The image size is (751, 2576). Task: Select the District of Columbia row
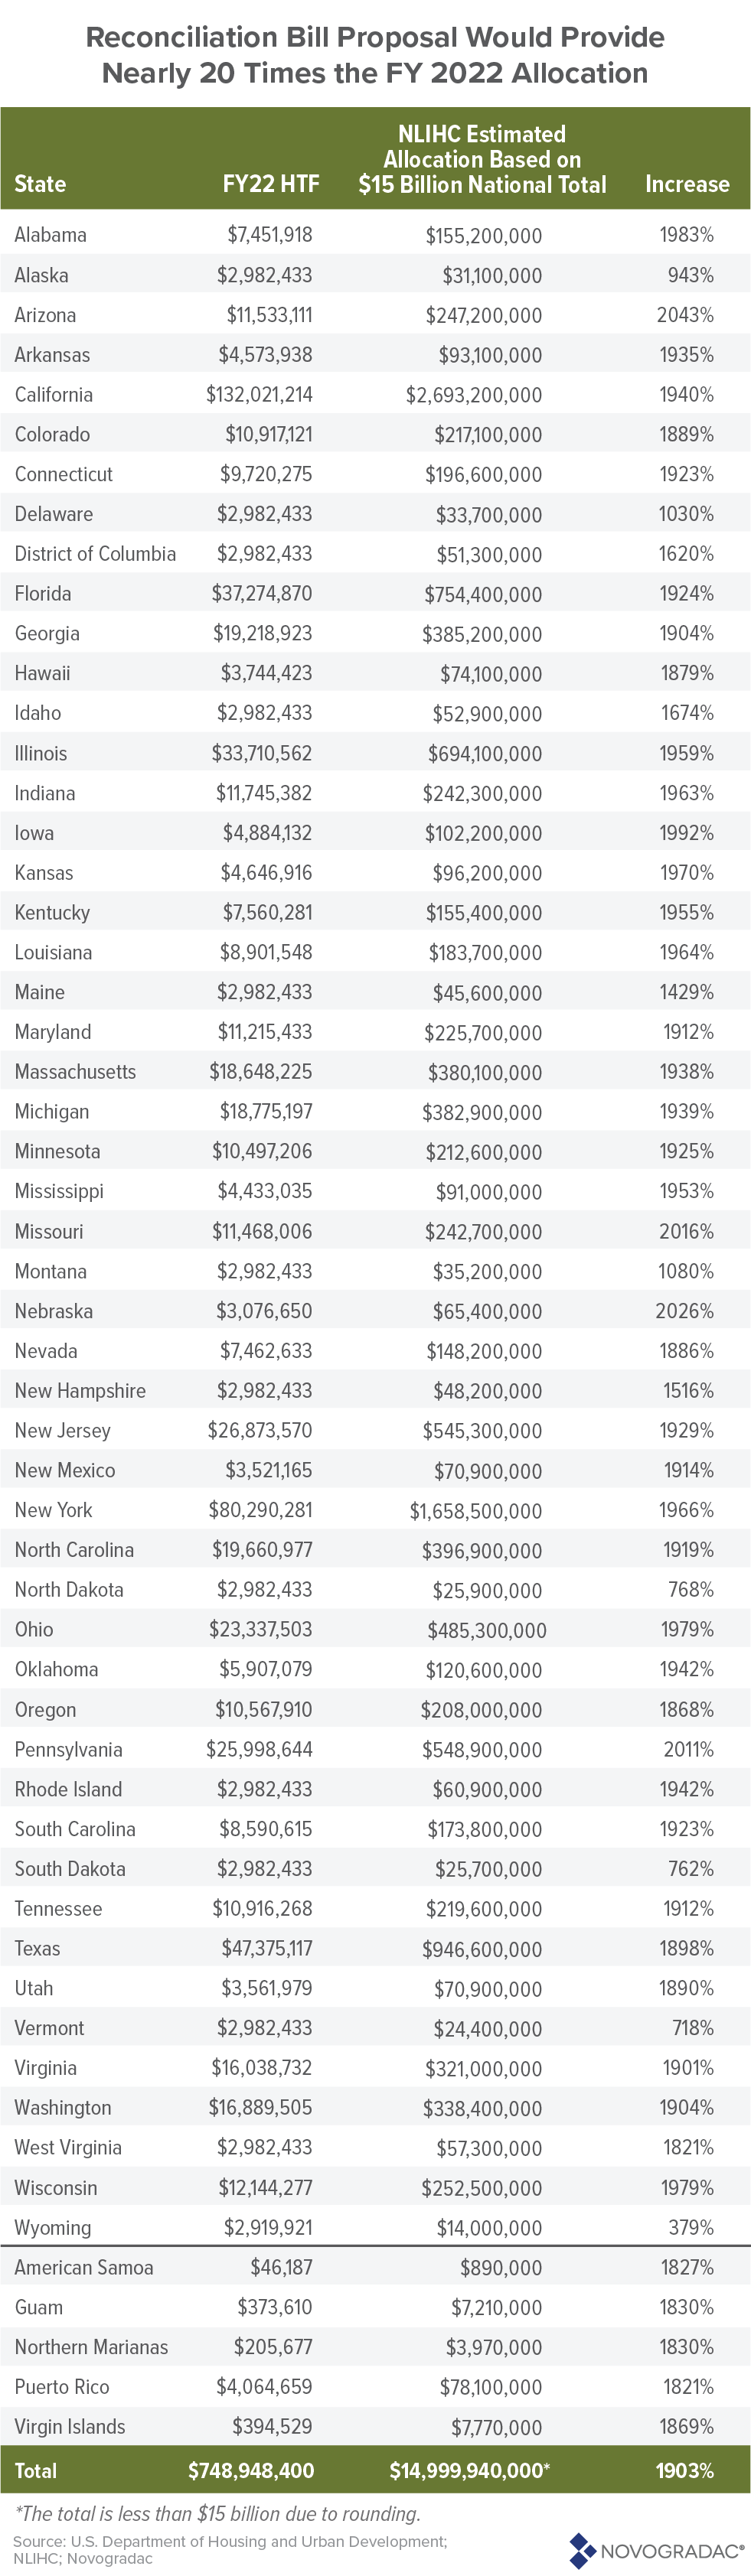(x=95, y=554)
